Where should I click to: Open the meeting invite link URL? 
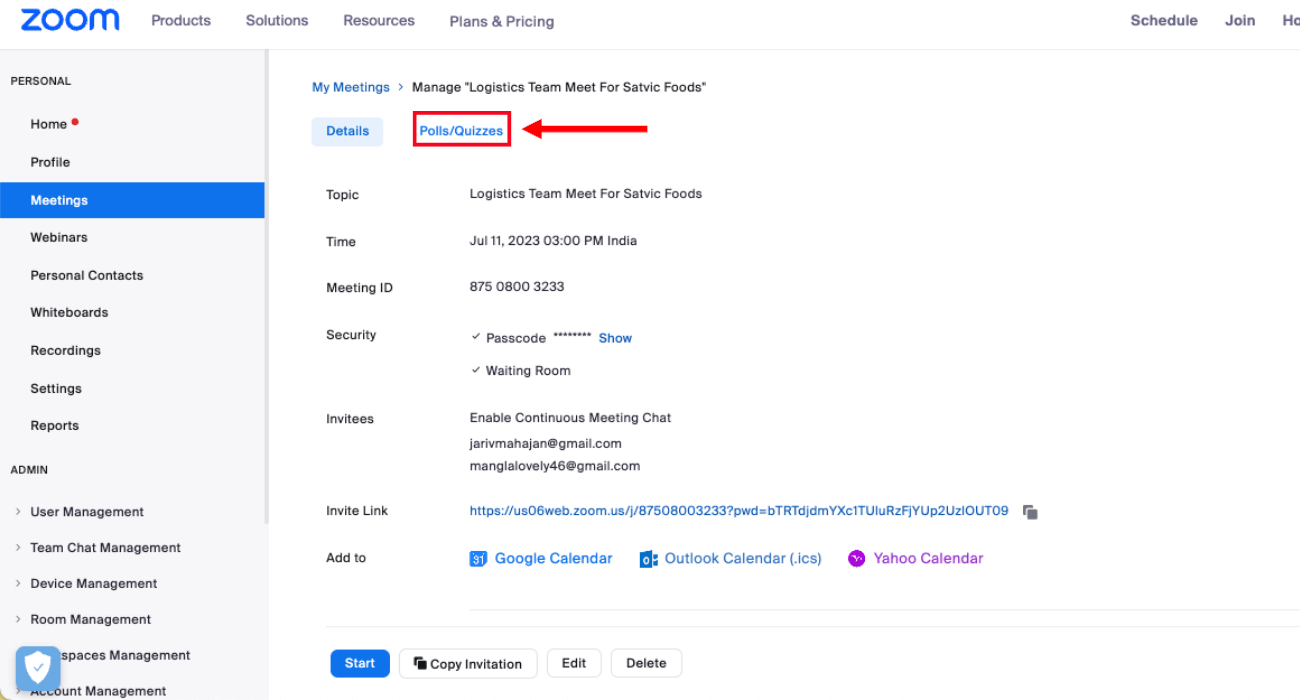click(x=739, y=511)
